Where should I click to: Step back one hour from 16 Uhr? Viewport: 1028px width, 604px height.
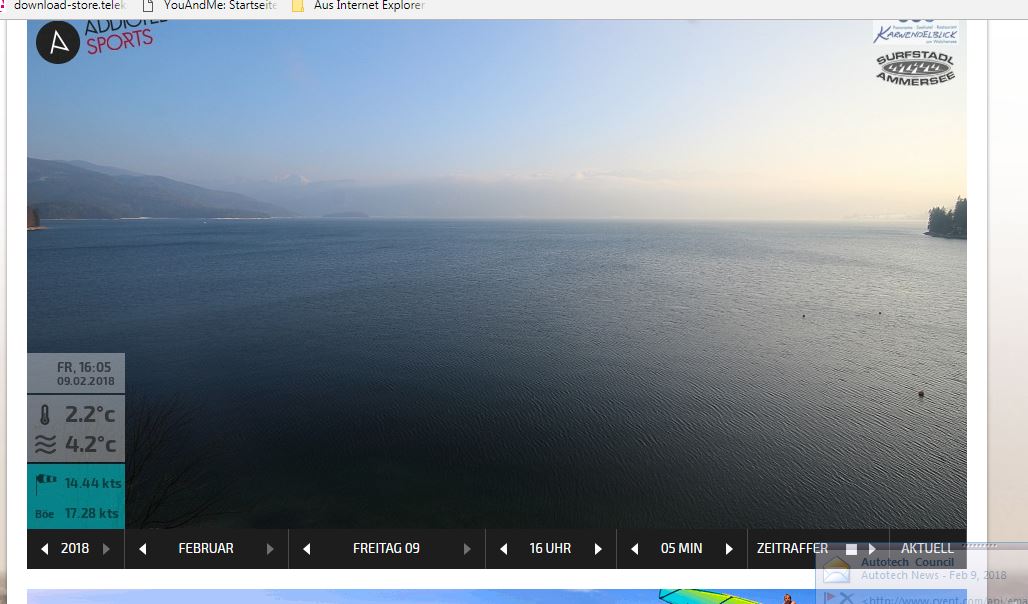(504, 549)
